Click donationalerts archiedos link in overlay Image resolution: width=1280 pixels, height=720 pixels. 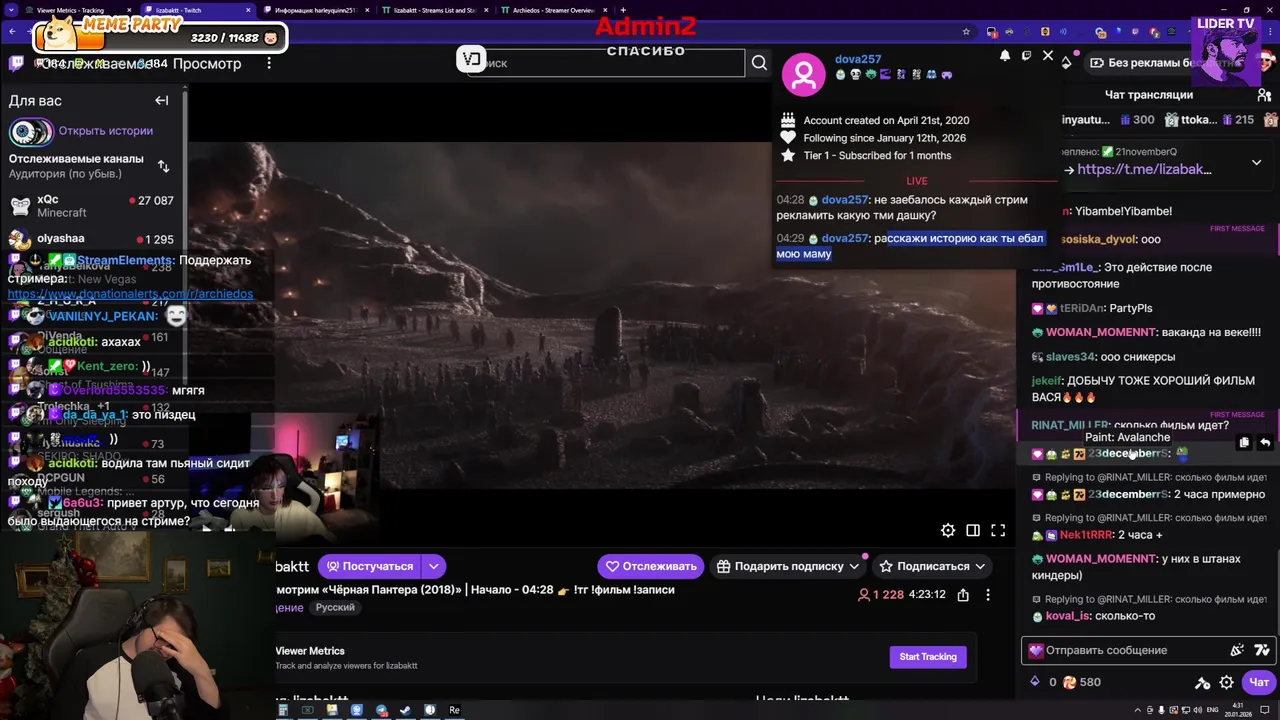130,294
